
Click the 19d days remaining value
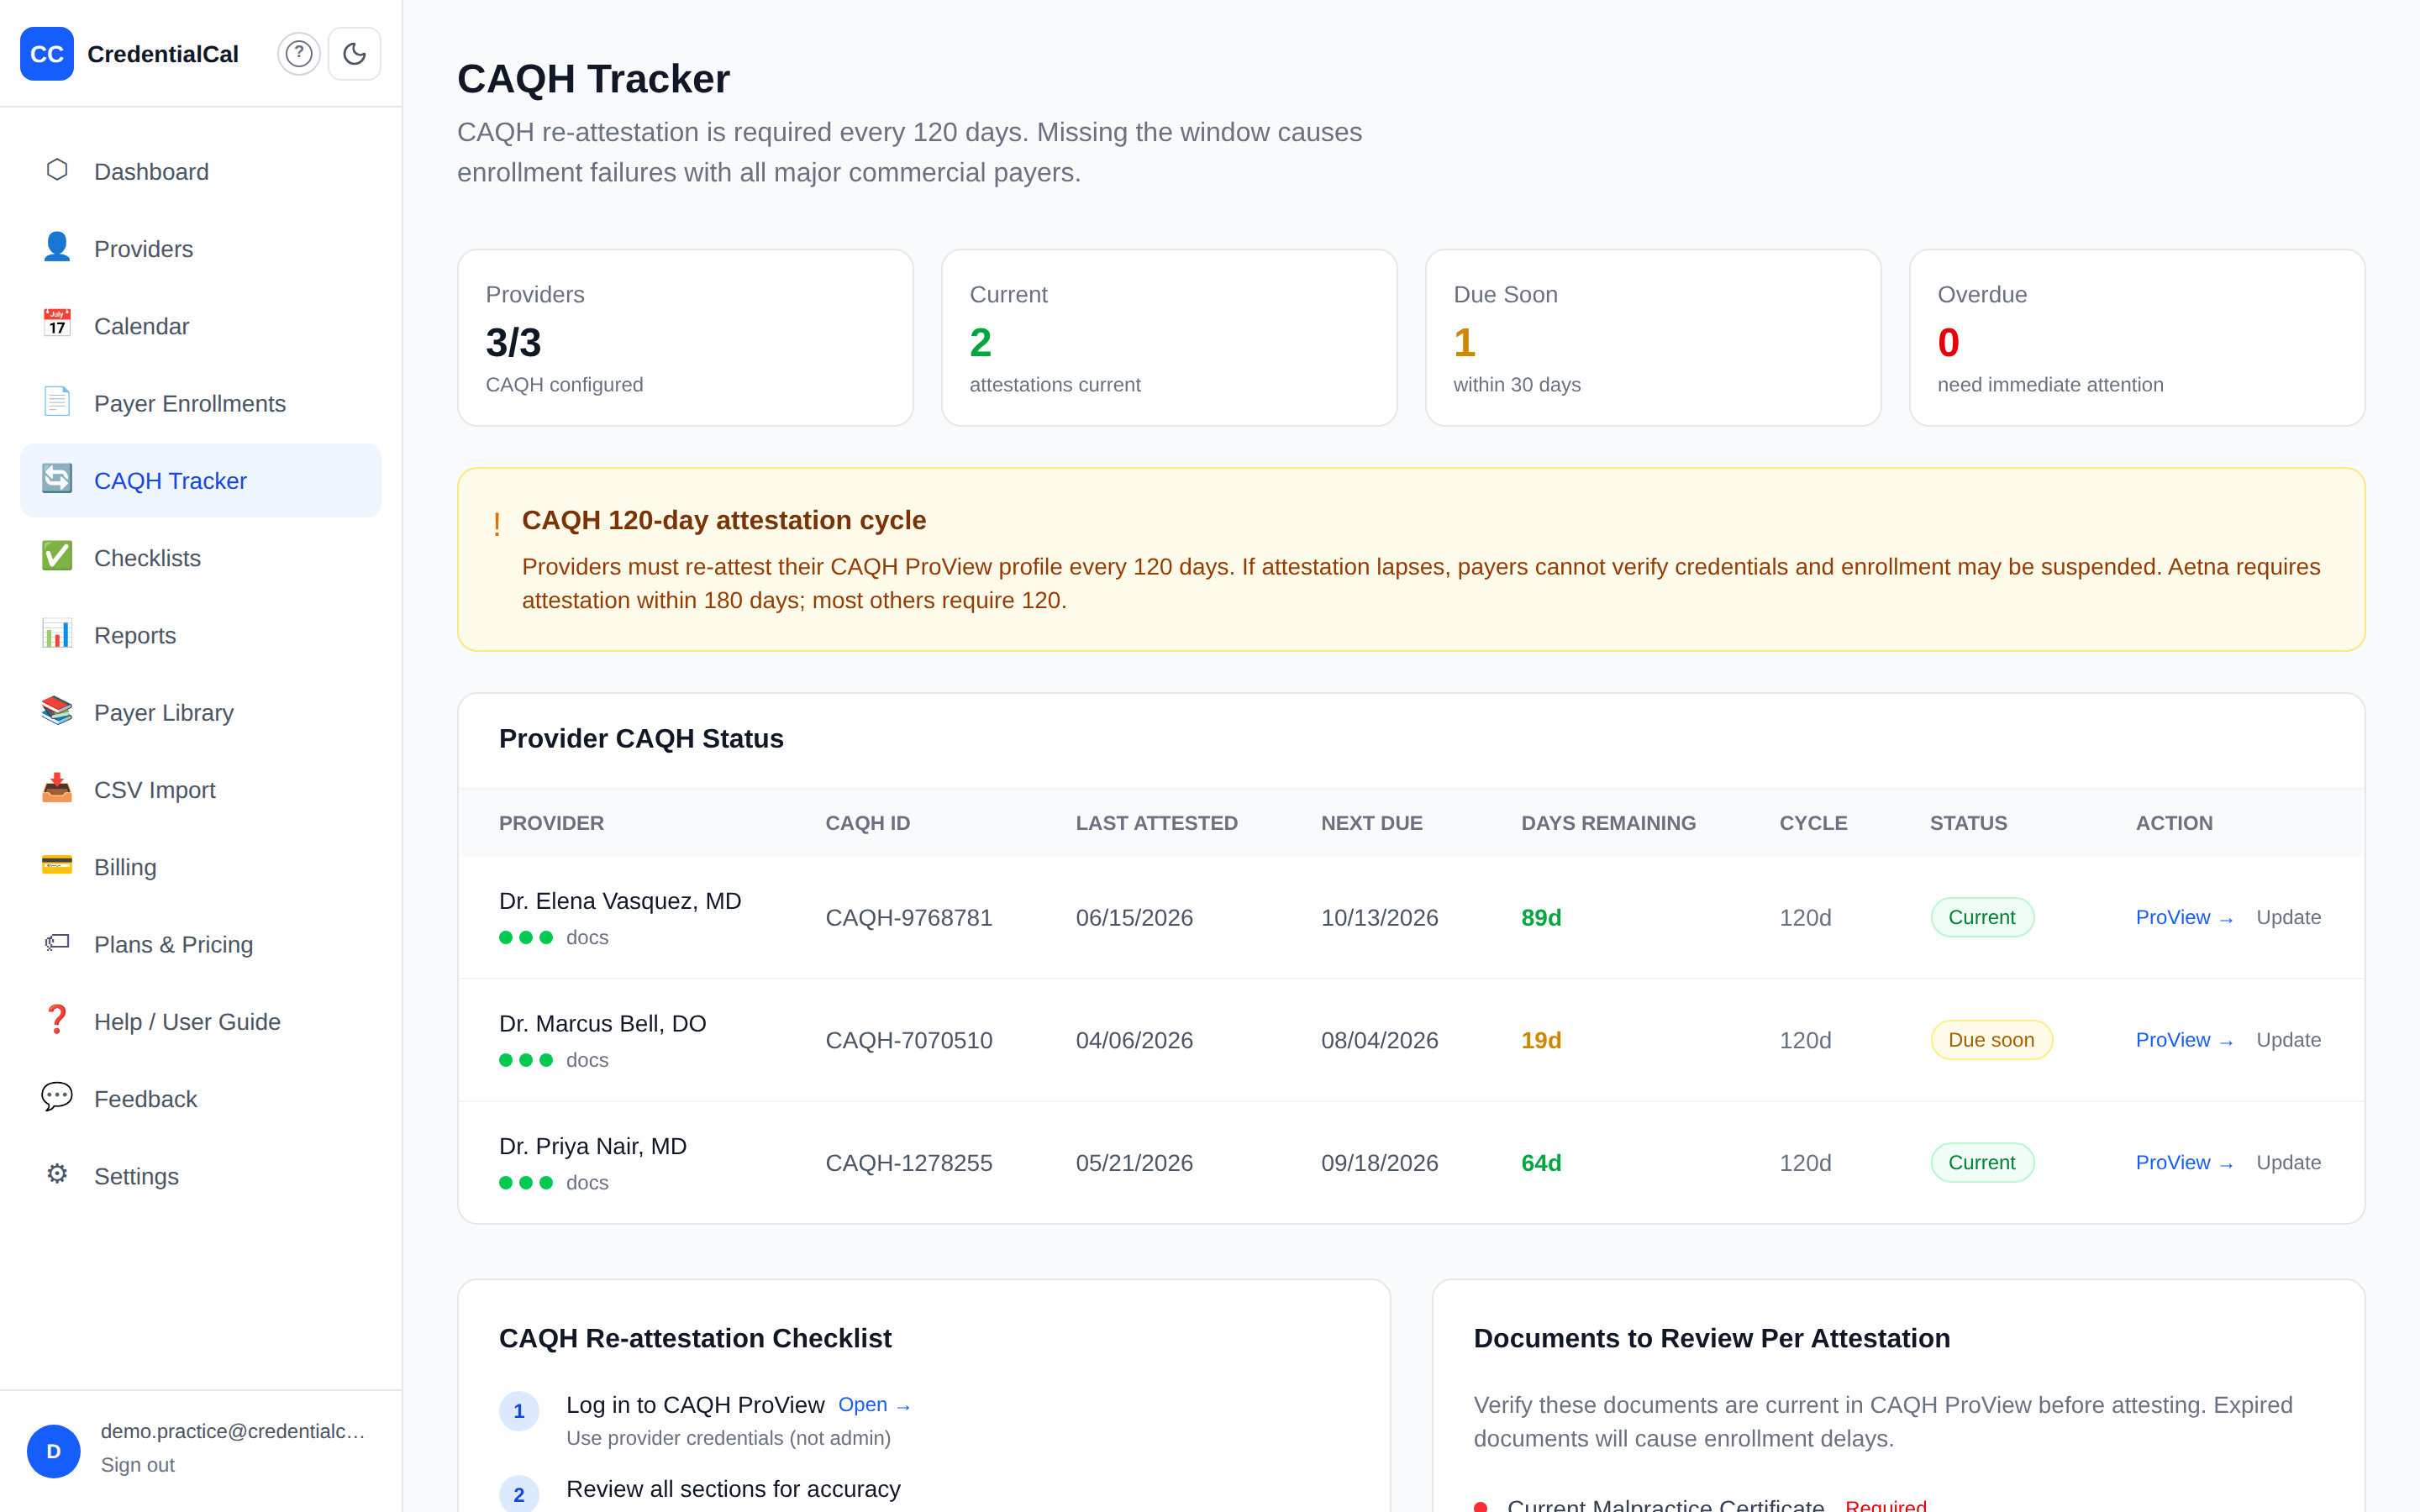click(x=1541, y=1040)
